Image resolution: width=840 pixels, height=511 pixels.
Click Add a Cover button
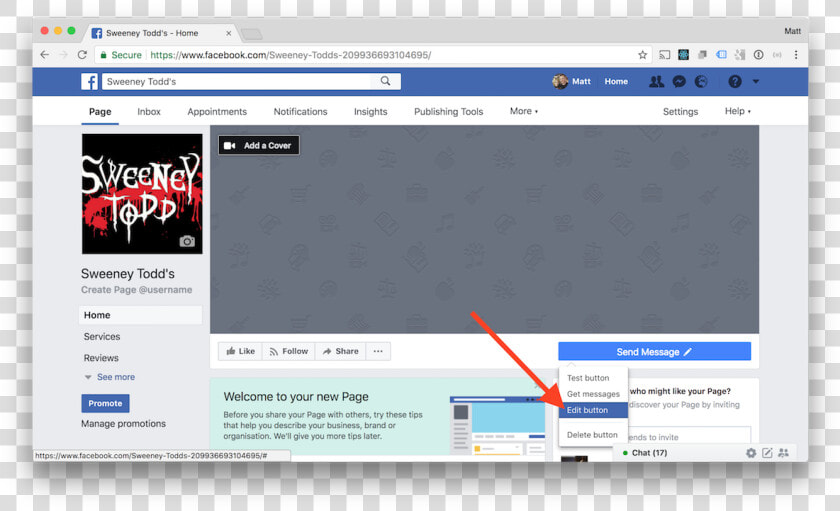[259, 145]
